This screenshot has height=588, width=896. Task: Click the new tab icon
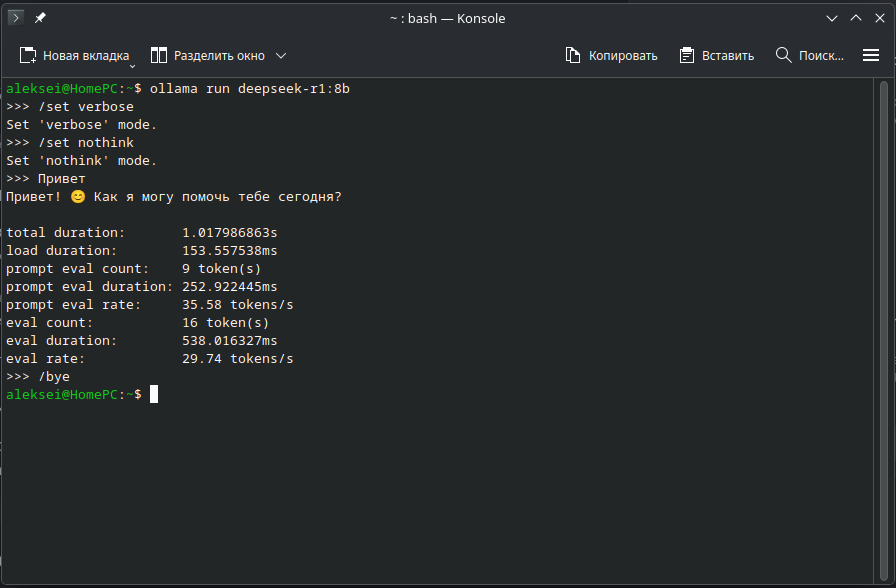tap(28, 55)
